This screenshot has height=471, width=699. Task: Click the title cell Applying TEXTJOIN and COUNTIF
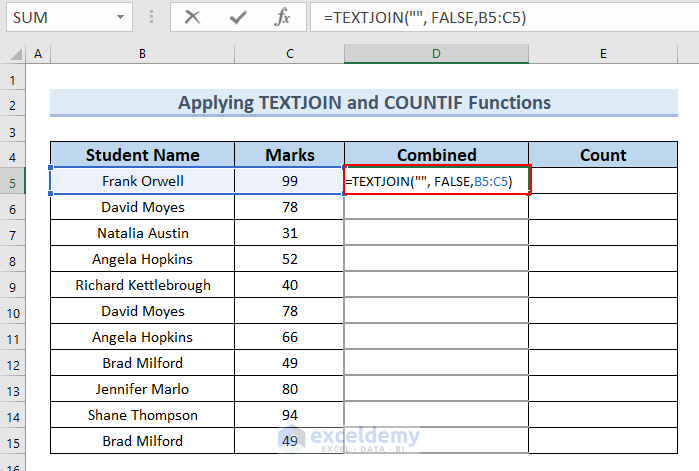tap(364, 103)
